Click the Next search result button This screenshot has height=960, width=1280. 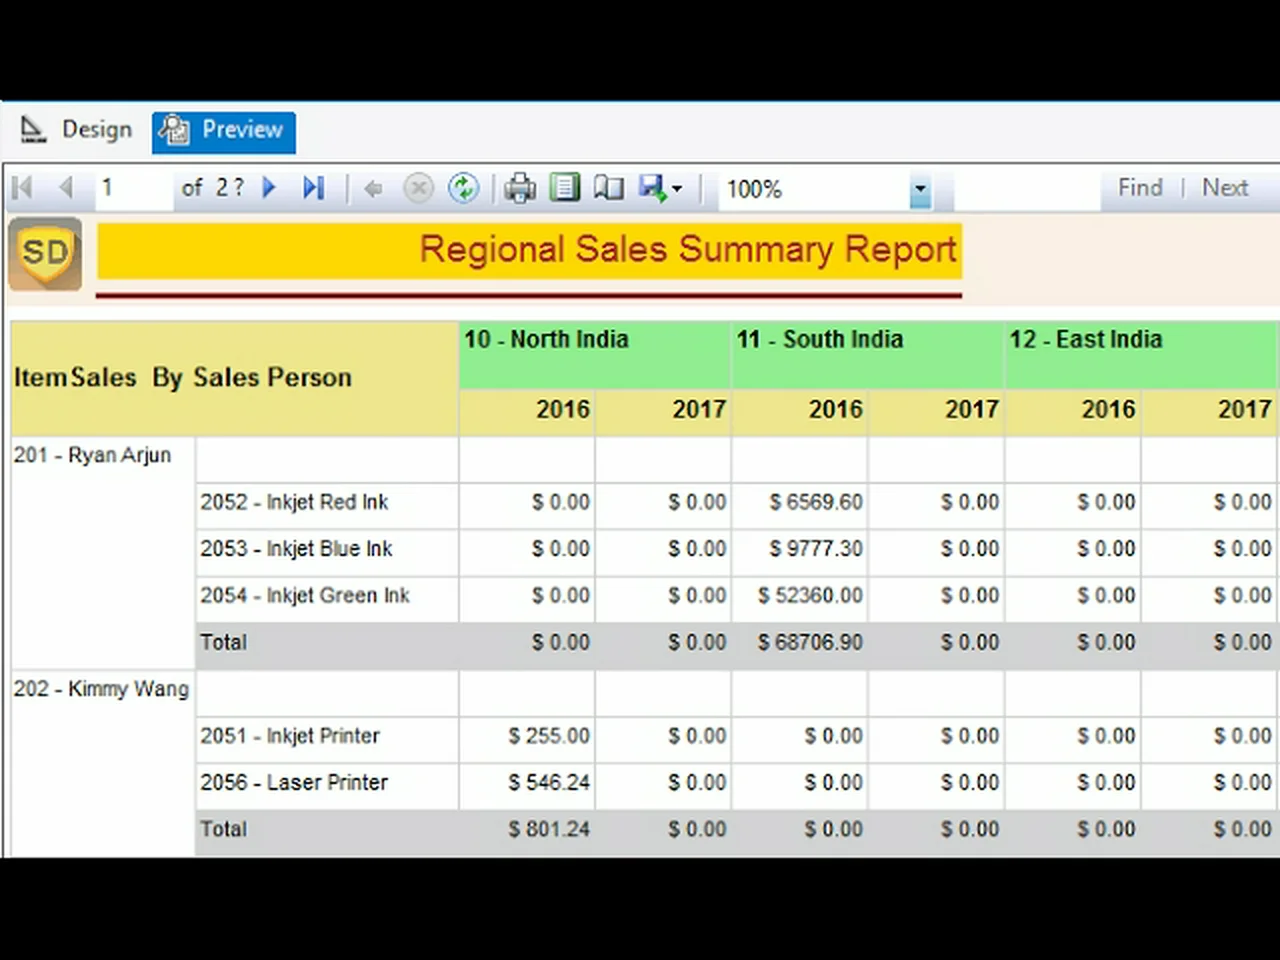[1225, 188]
